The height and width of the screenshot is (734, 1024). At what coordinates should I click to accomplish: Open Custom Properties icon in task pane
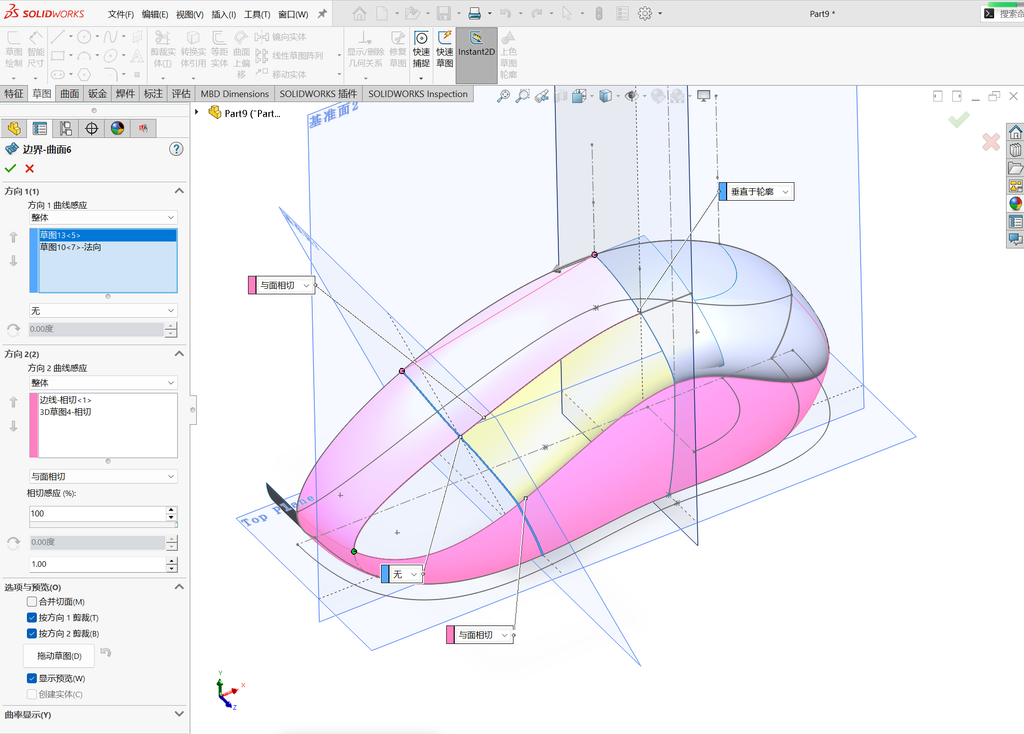(x=1016, y=221)
